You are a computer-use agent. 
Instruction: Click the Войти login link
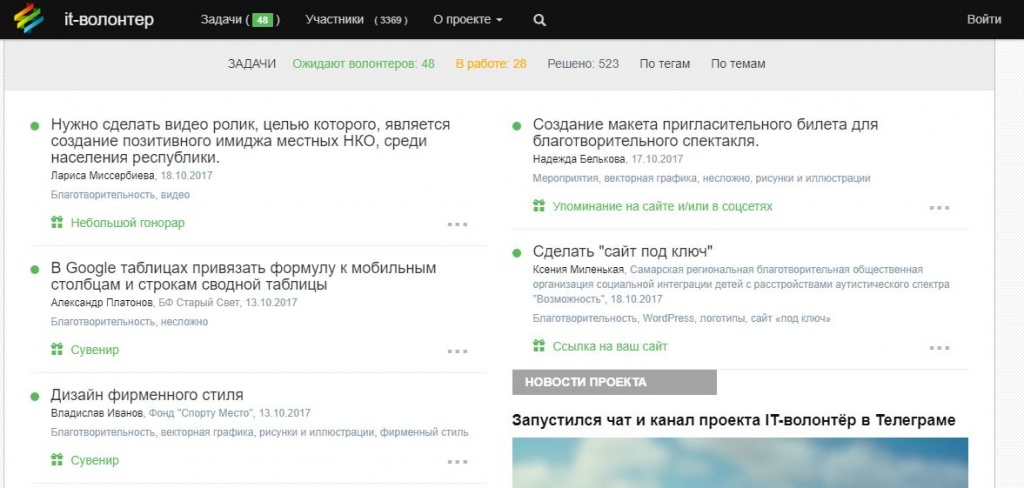(984, 20)
